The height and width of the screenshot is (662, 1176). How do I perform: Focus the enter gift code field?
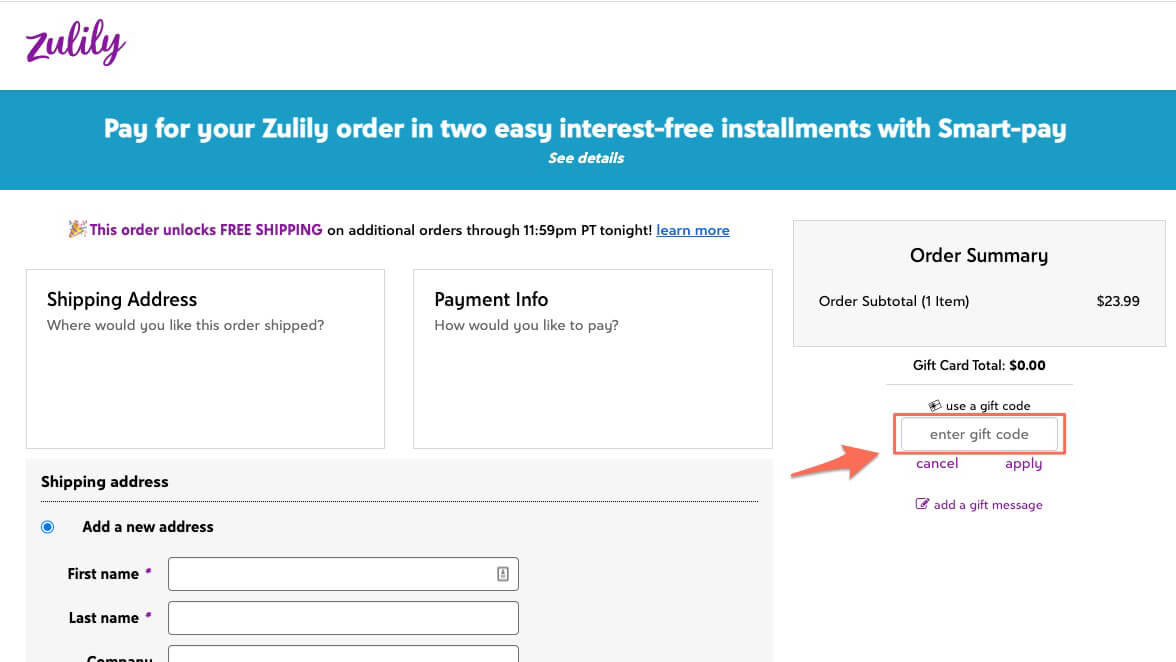(979, 434)
